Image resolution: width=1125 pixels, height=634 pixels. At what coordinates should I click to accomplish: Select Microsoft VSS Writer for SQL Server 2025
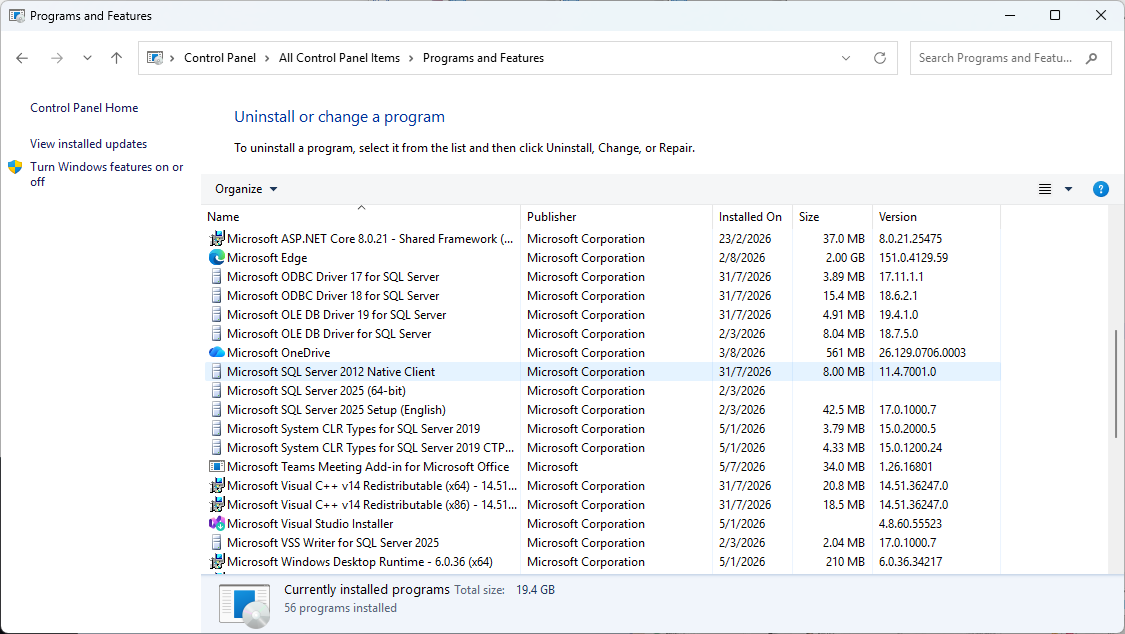603,543
